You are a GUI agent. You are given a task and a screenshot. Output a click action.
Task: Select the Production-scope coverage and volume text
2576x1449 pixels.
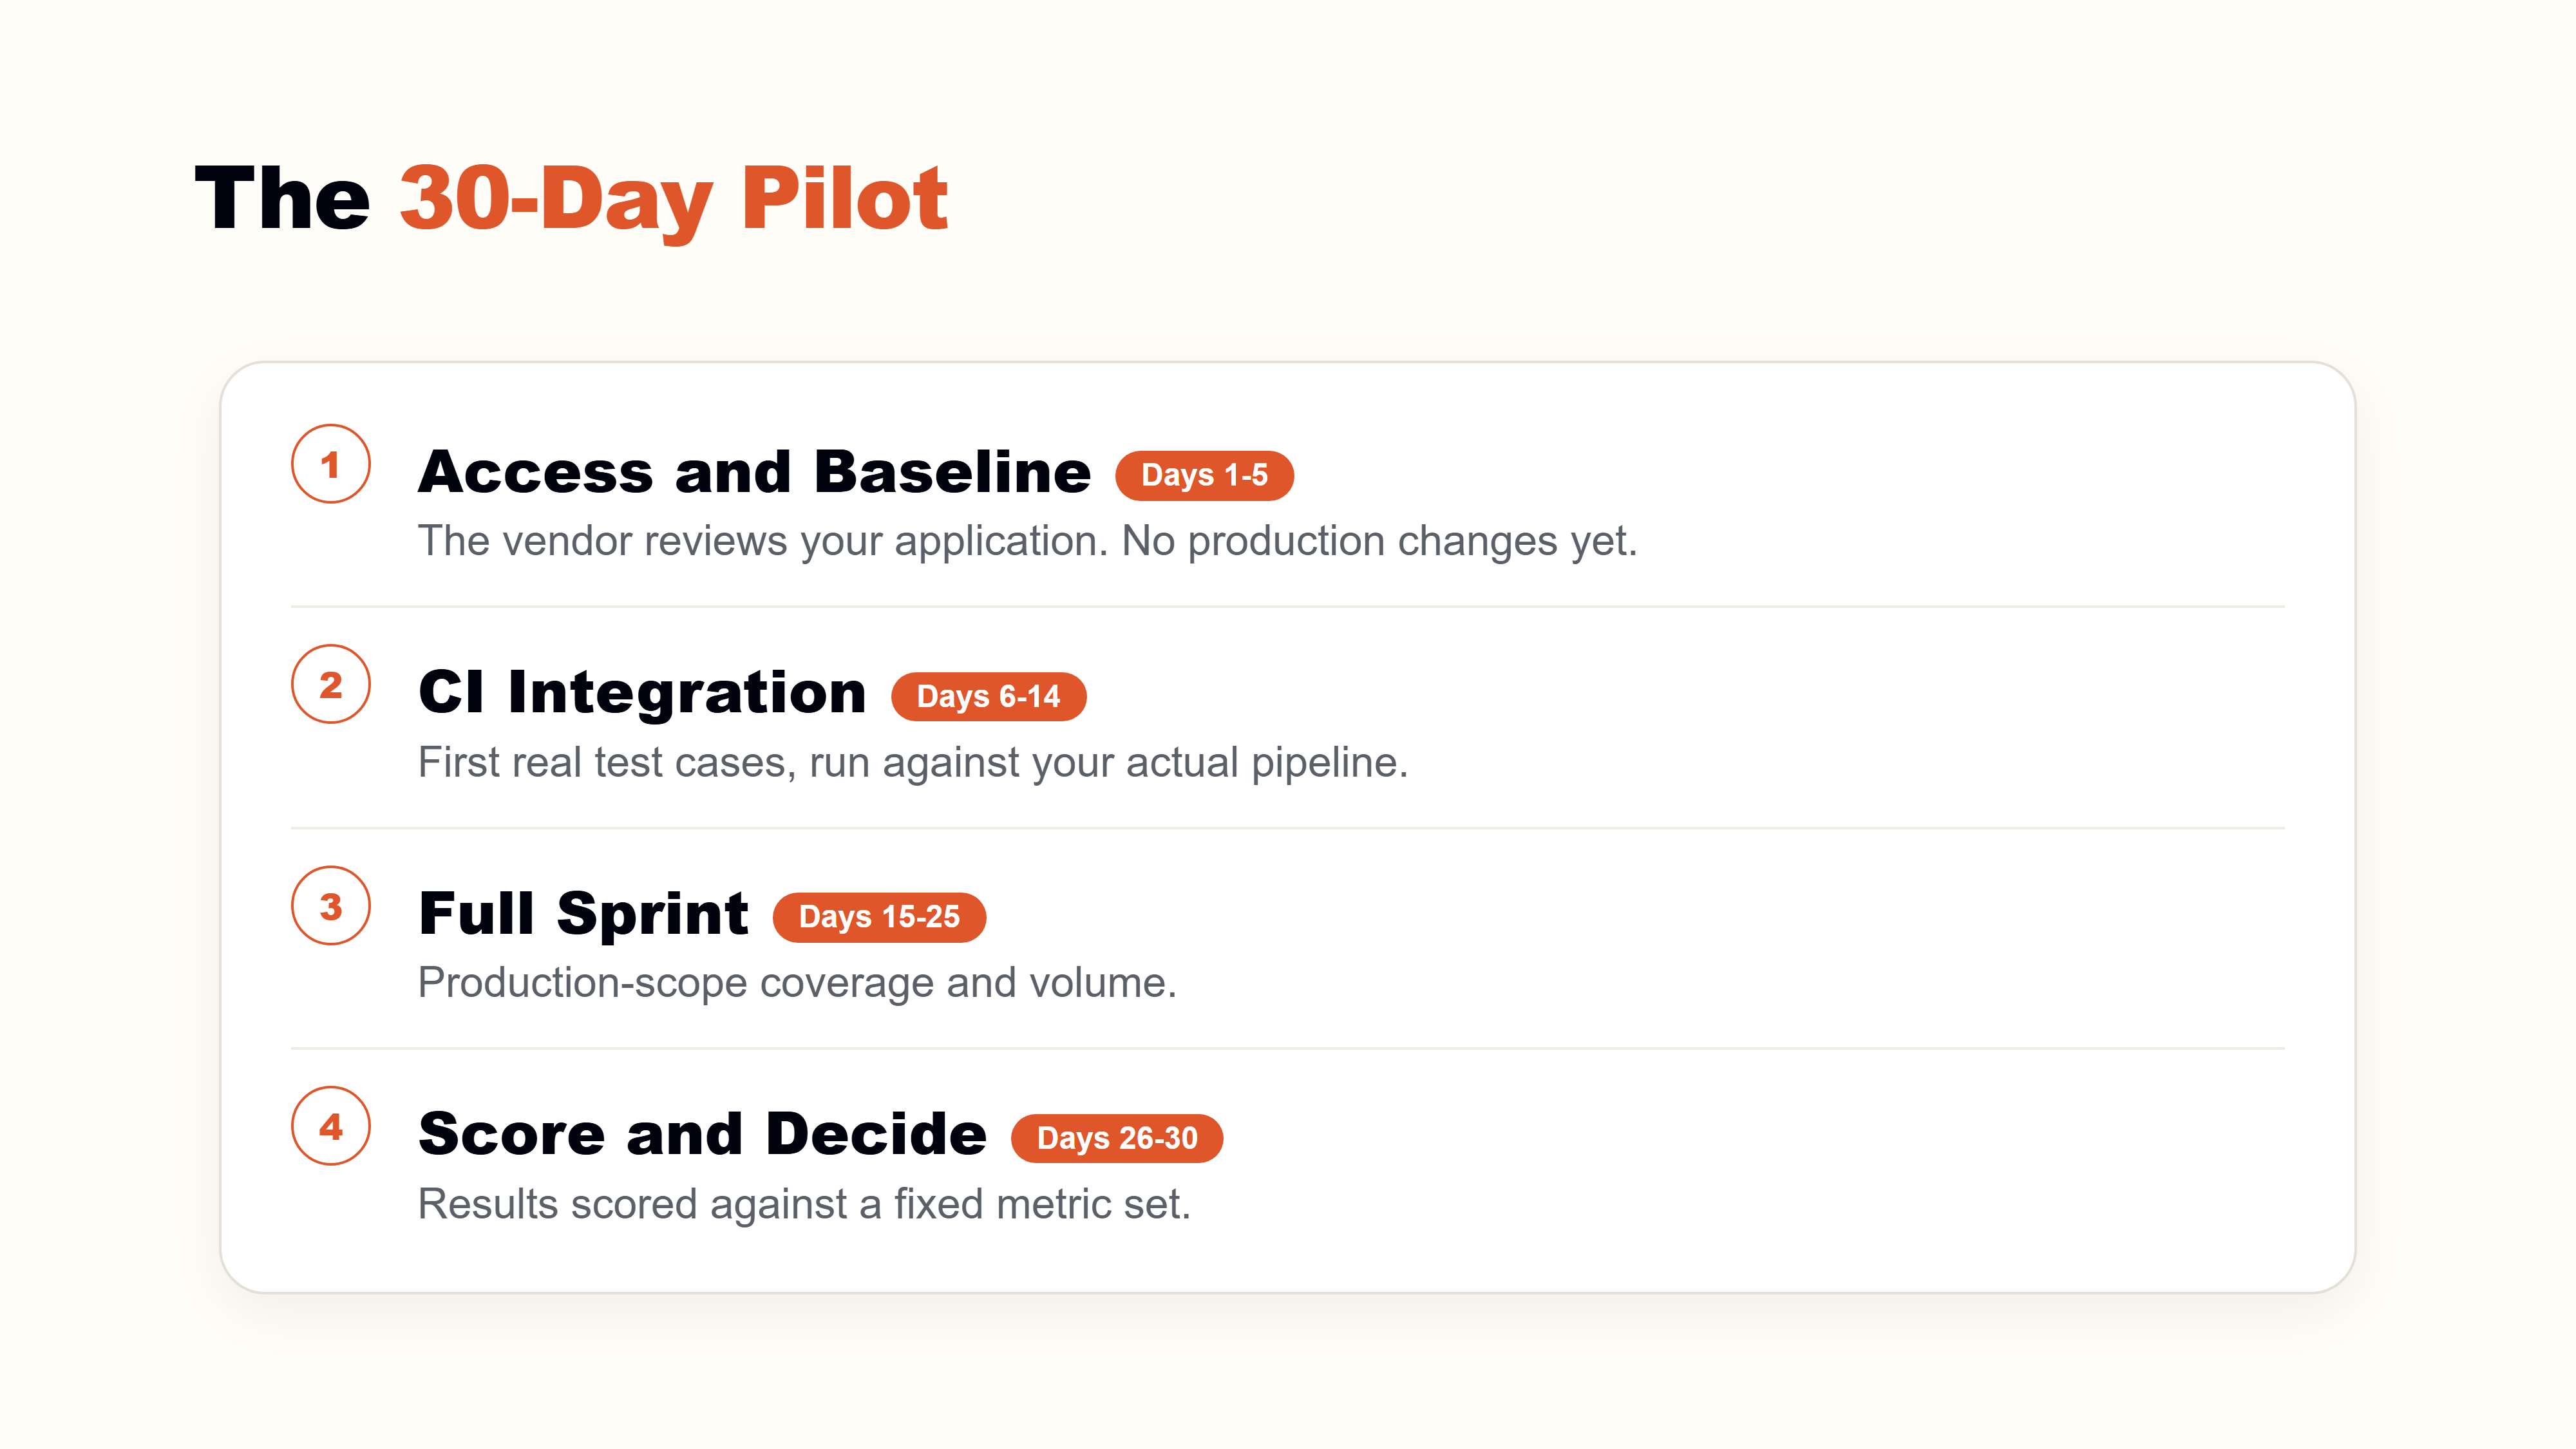point(797,983)
